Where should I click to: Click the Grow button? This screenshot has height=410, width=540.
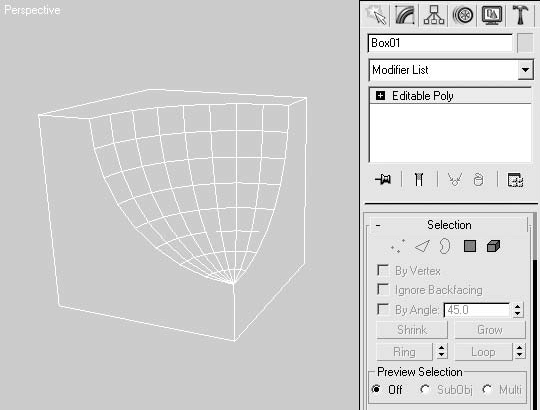click(x=490, y=330)
